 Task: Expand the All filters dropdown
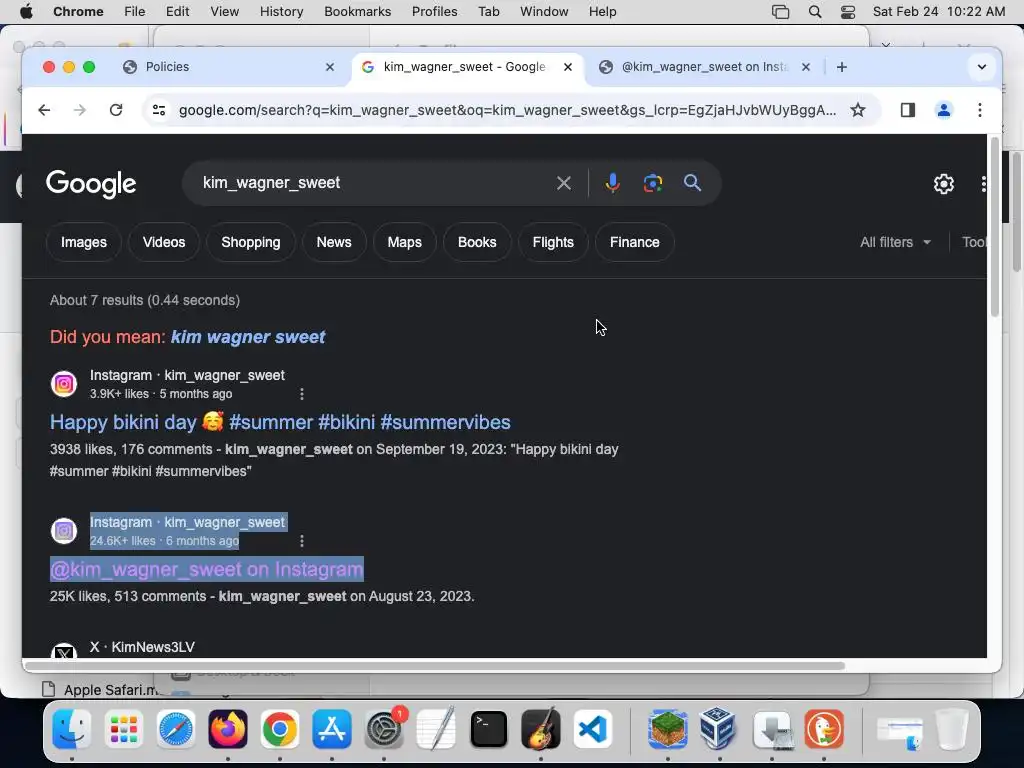895,242
